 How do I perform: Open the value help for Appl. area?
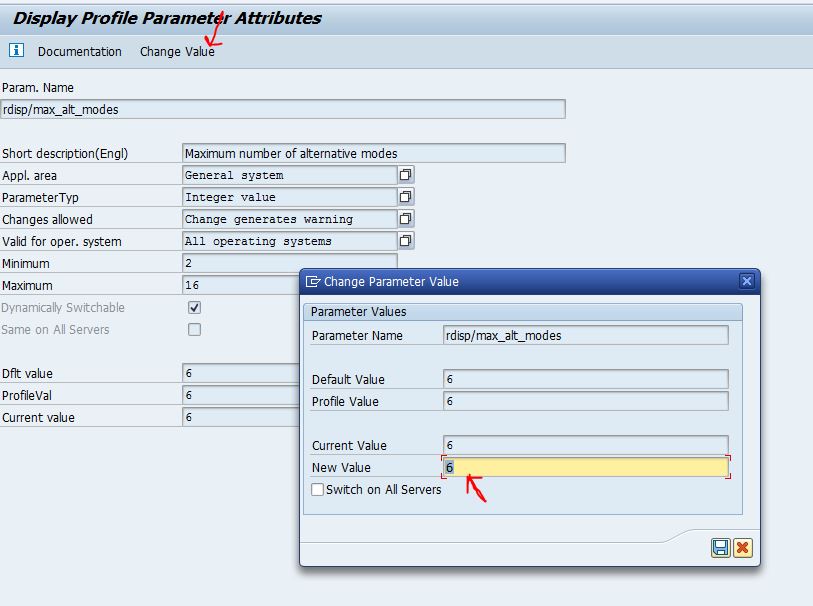(407, 174)
